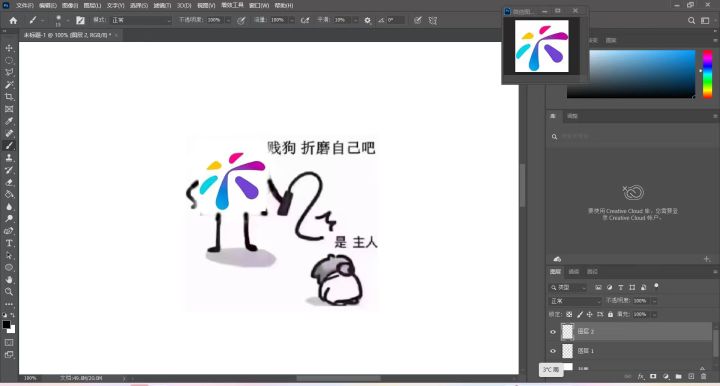
Task: Open layer filter type dropdown 类型
Action: click(568, 287)
